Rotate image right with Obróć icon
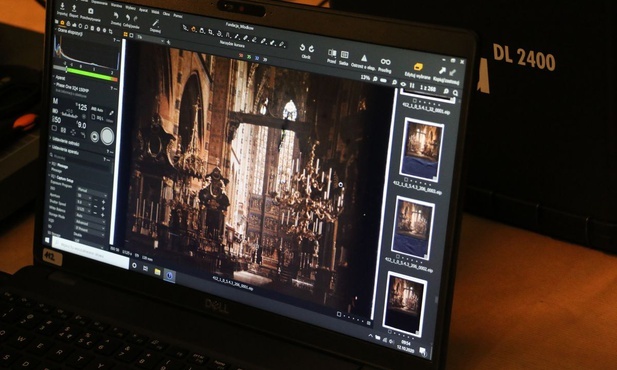This screenshot has width=617, height=370. (x=311, y=48)
